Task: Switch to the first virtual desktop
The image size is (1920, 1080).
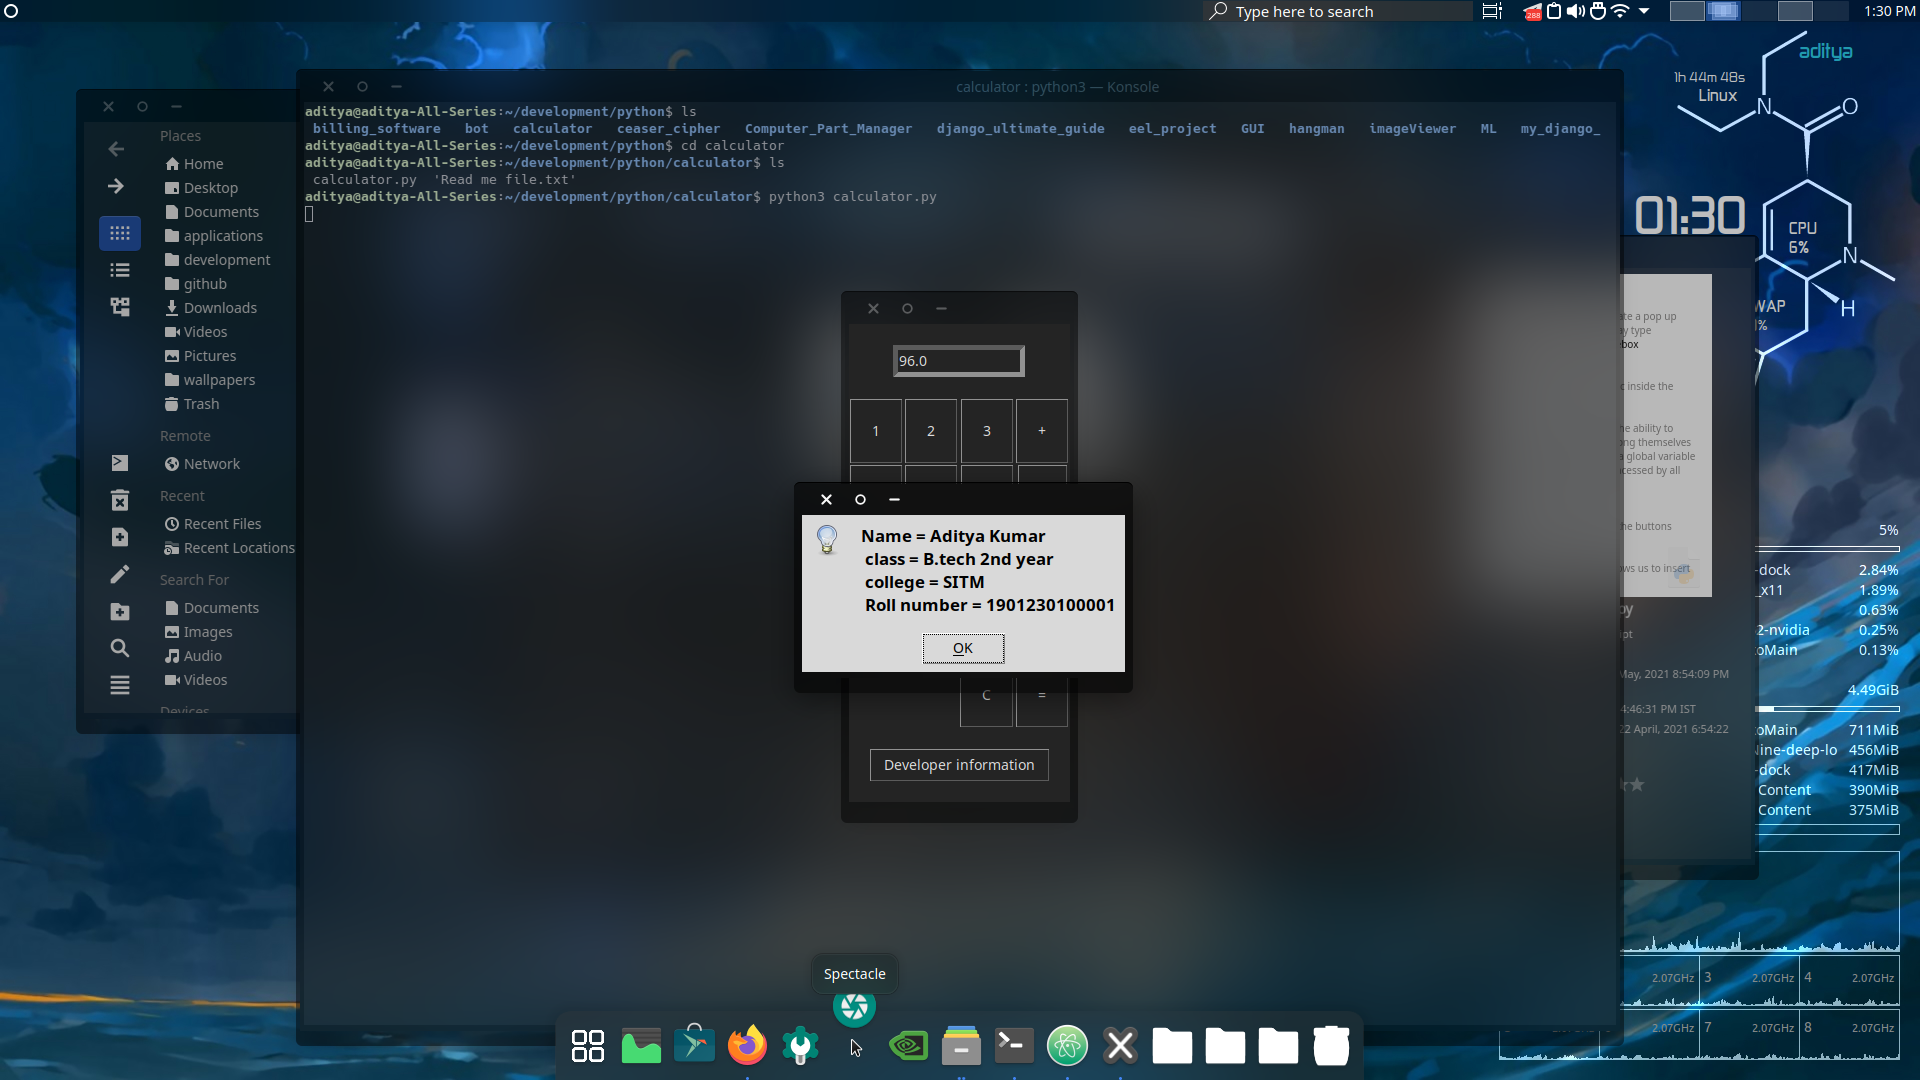Action: [x=1687, y=11]
